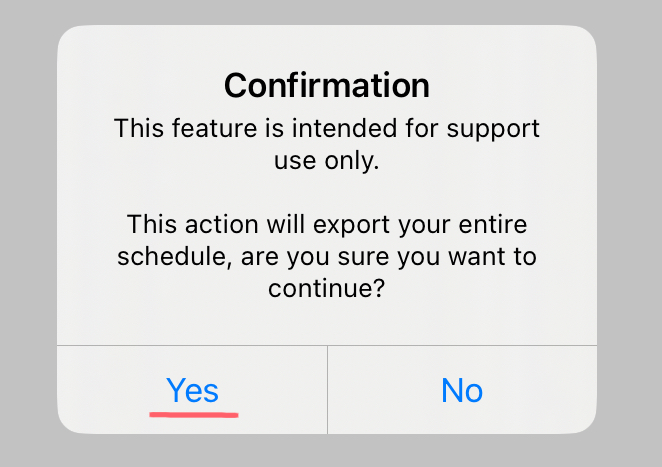662x467 pixels.
Task: Select the blue Yes option
Action: pos(192,390)
